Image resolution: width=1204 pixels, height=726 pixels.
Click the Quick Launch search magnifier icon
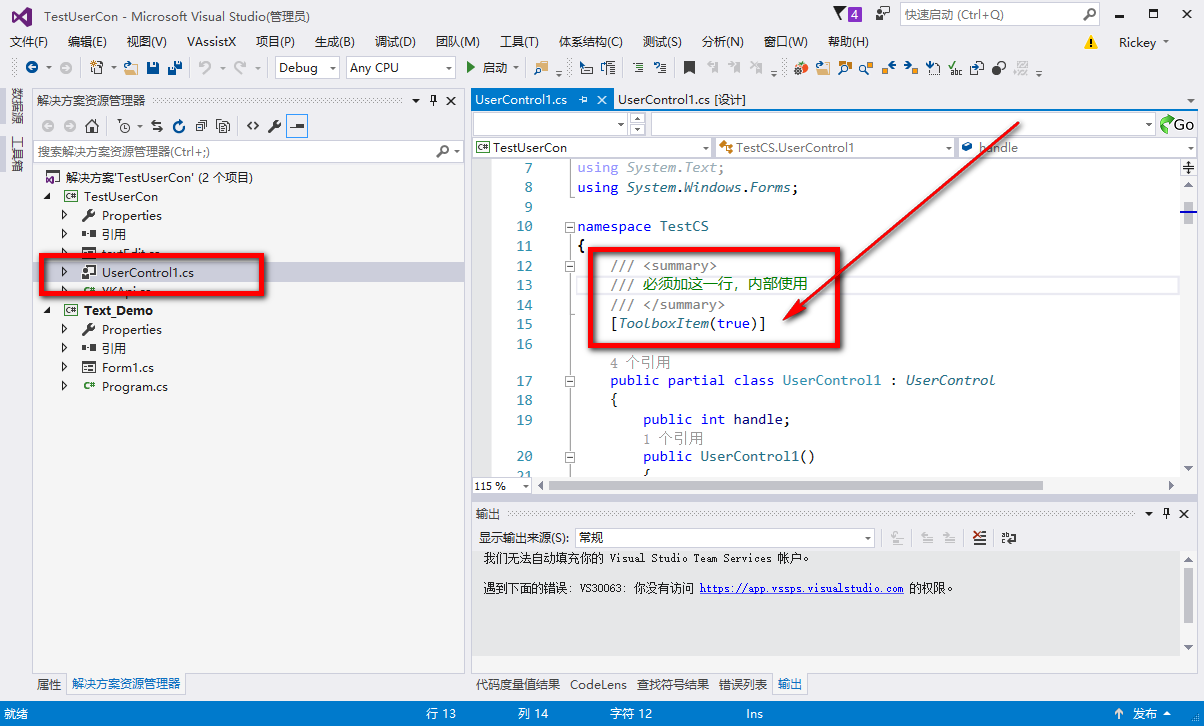(x=1089, y=15)
